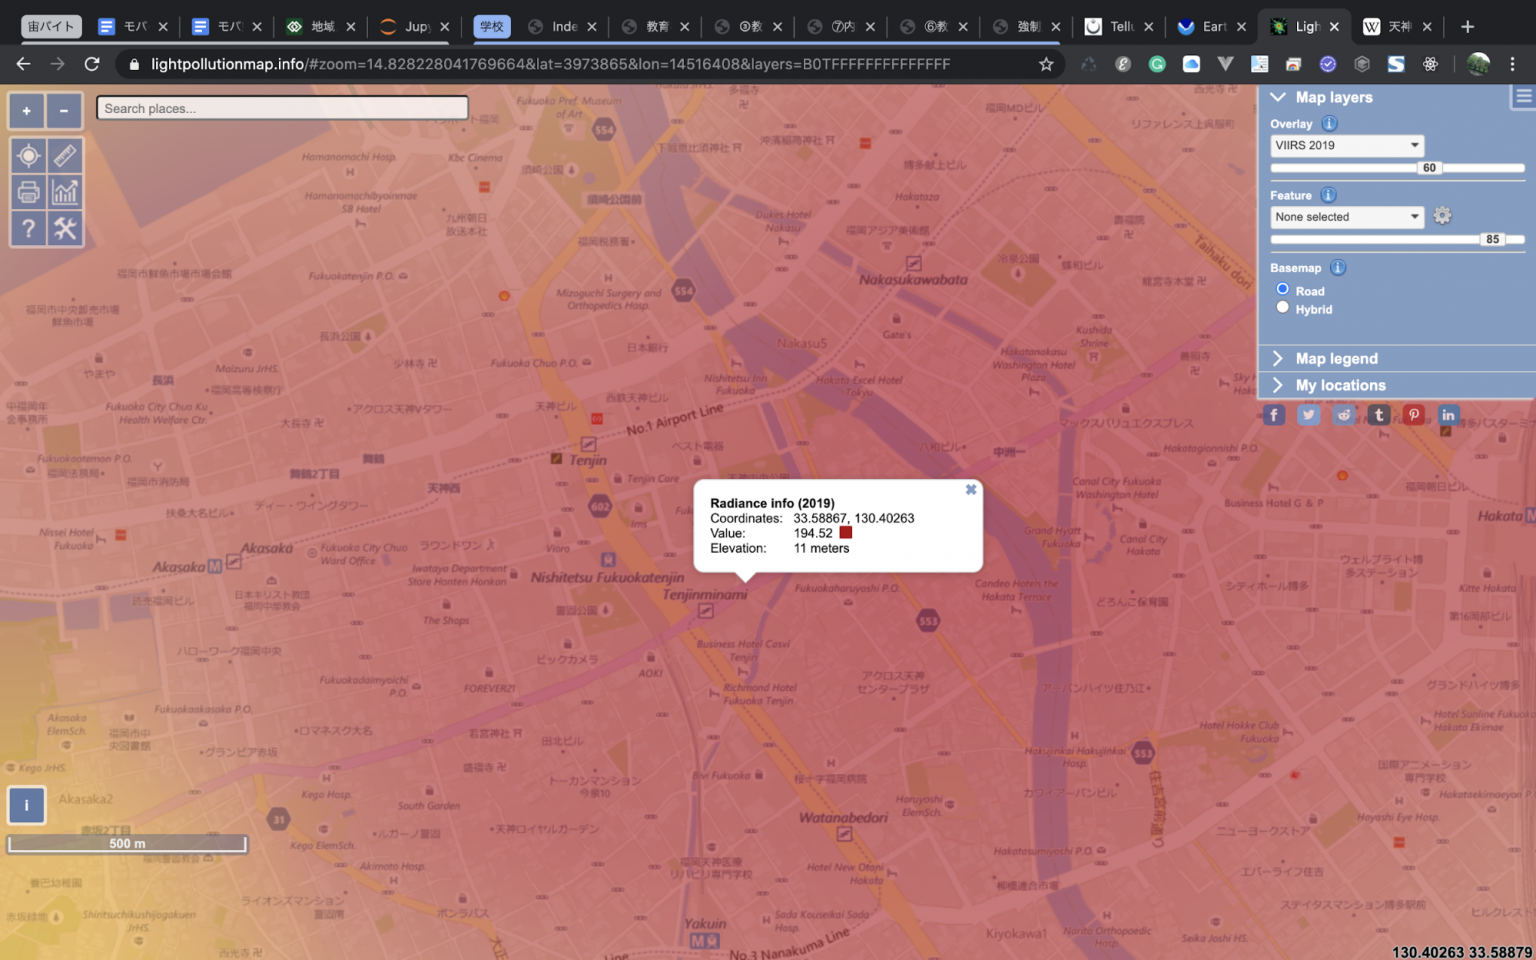Screen dimensions: 1536x960
Task: Click the Watanabedori station label
Action: coord(843,817)
